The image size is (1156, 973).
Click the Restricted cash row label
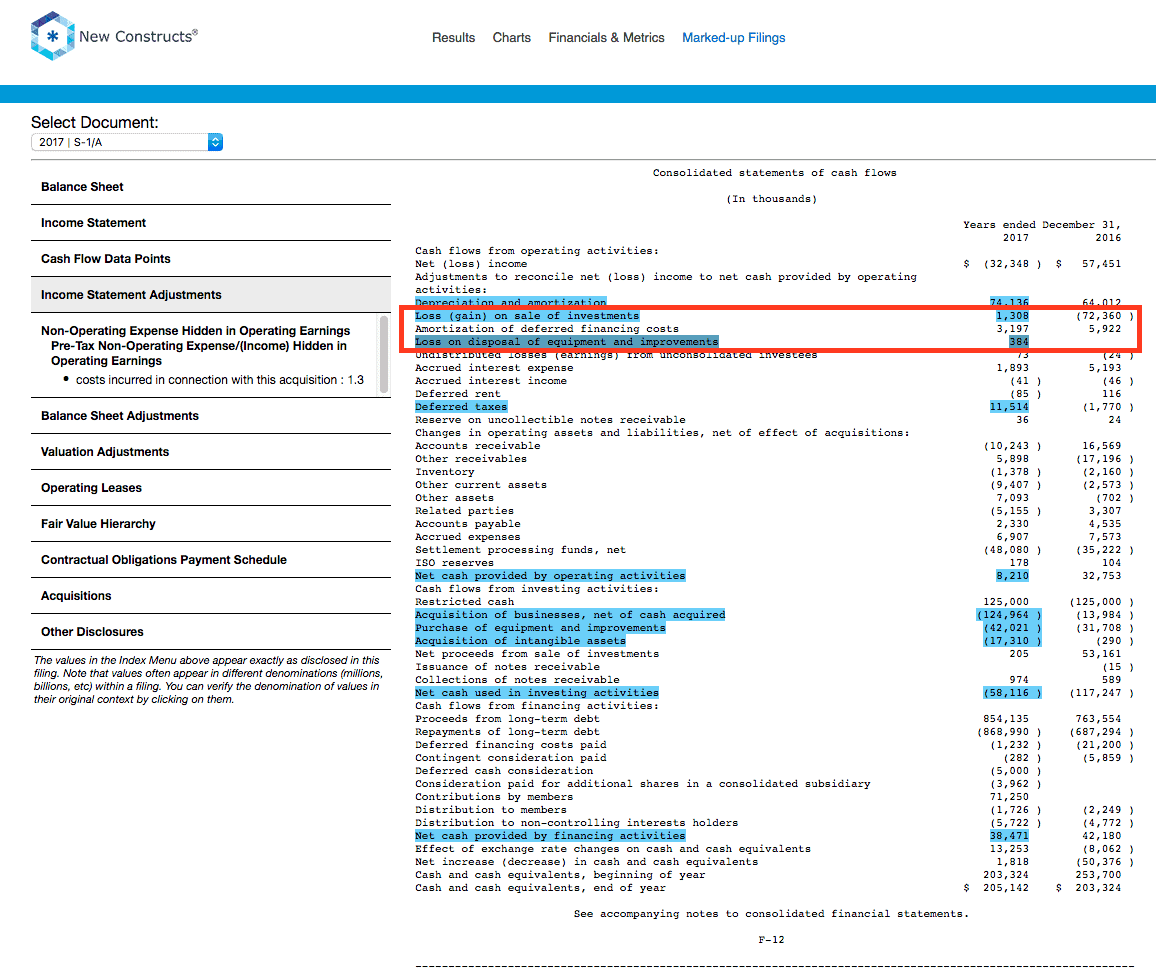(x=464, y=601)
